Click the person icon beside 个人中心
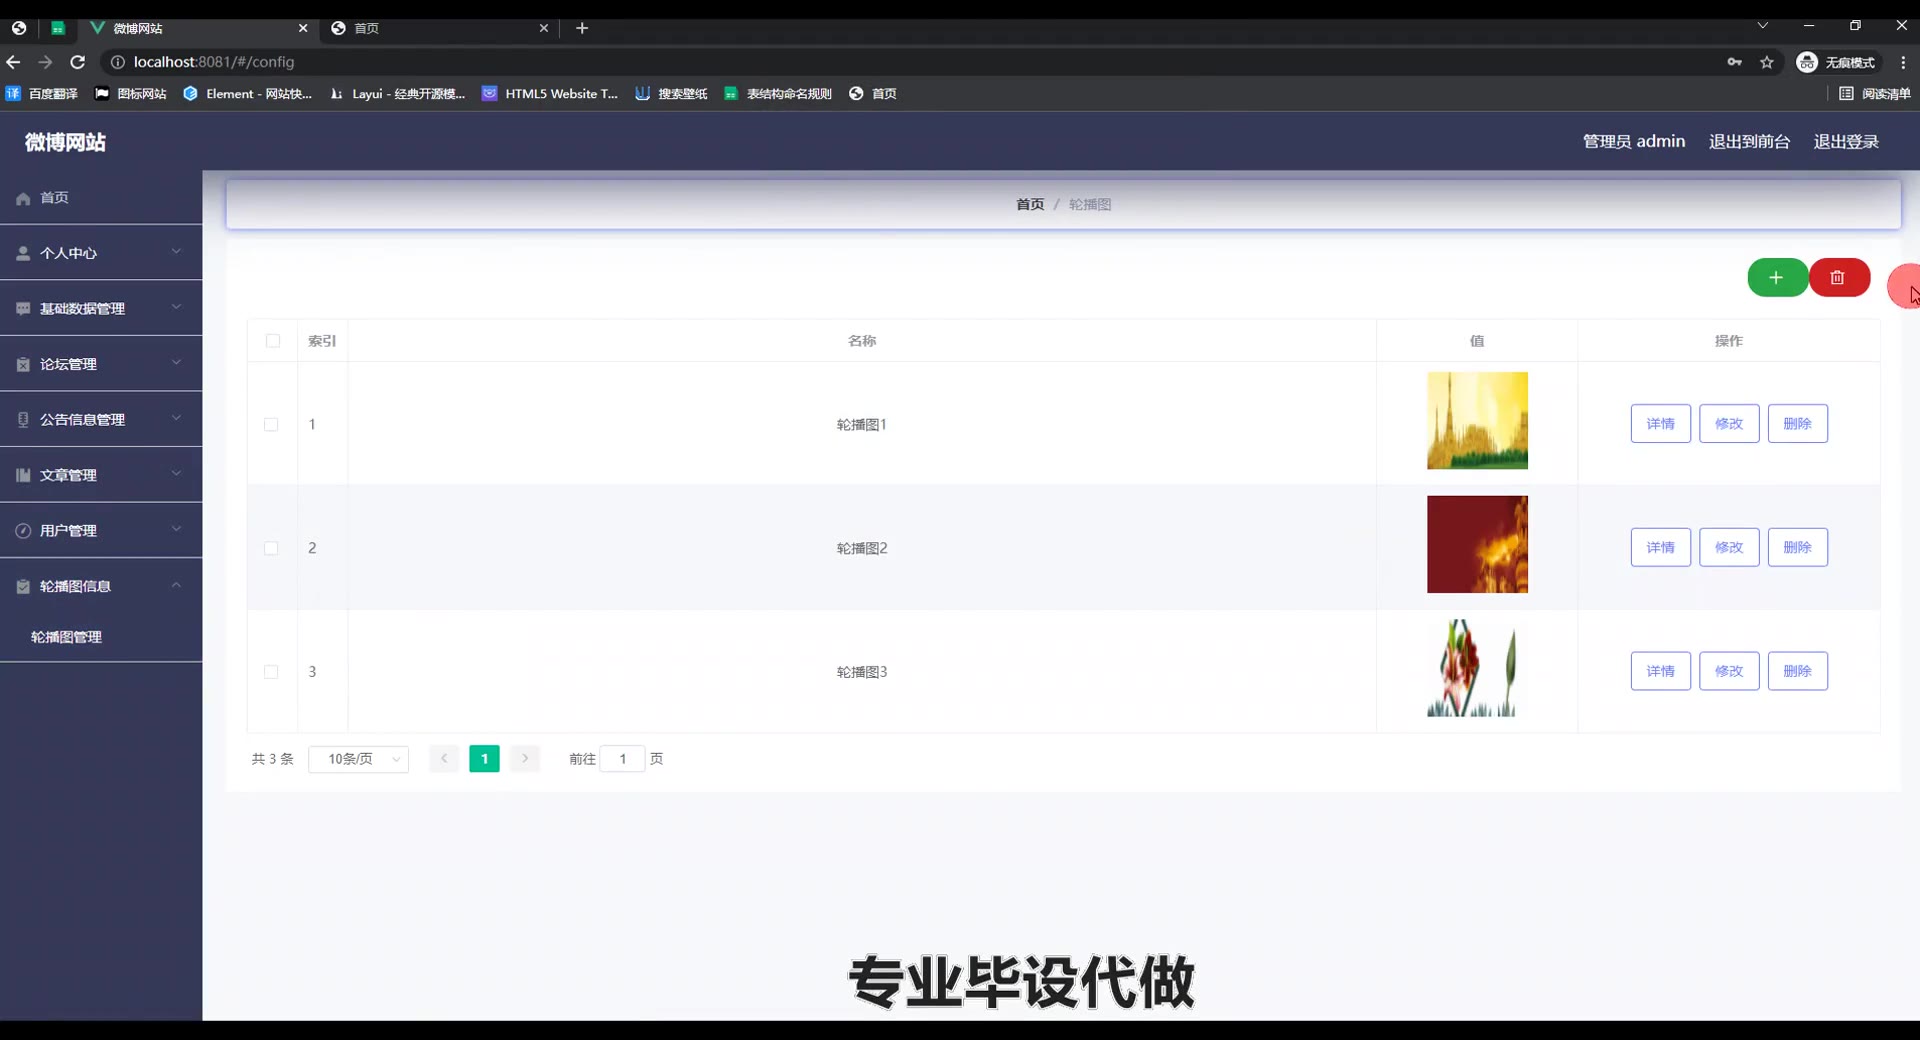 [23, 254]
